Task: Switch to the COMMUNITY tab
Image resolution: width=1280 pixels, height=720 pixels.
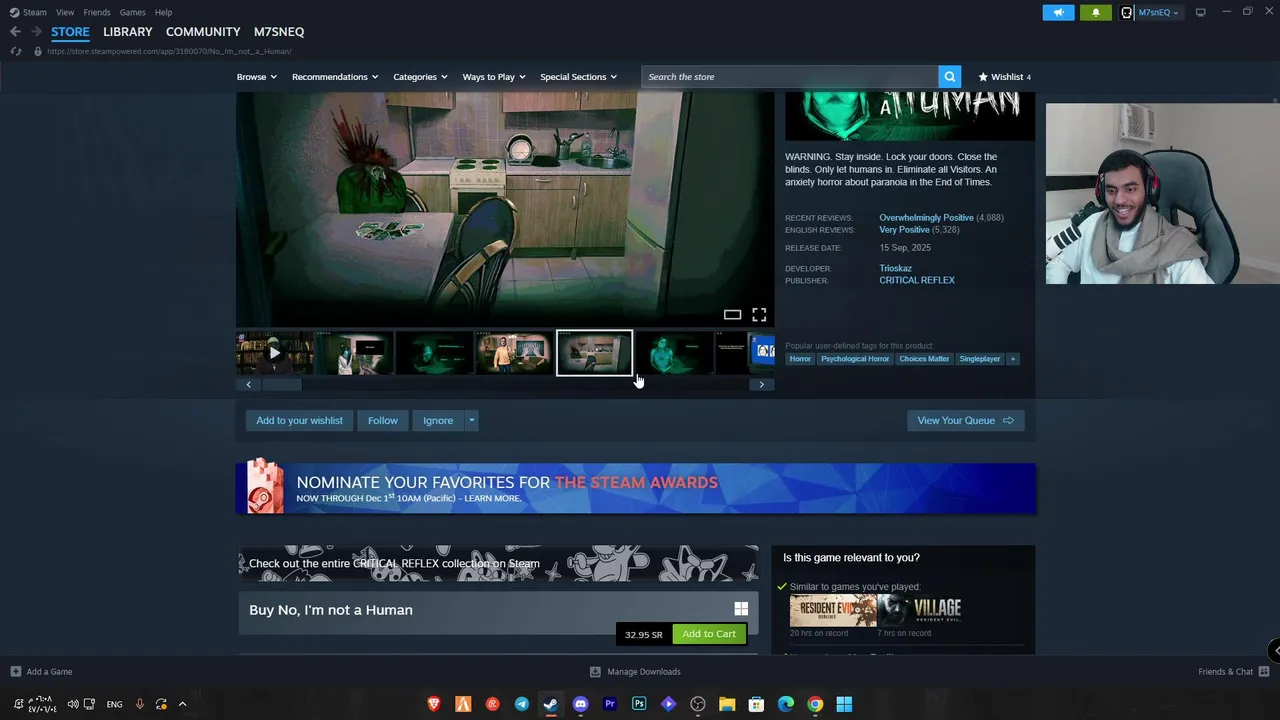Action: (203, 32)
